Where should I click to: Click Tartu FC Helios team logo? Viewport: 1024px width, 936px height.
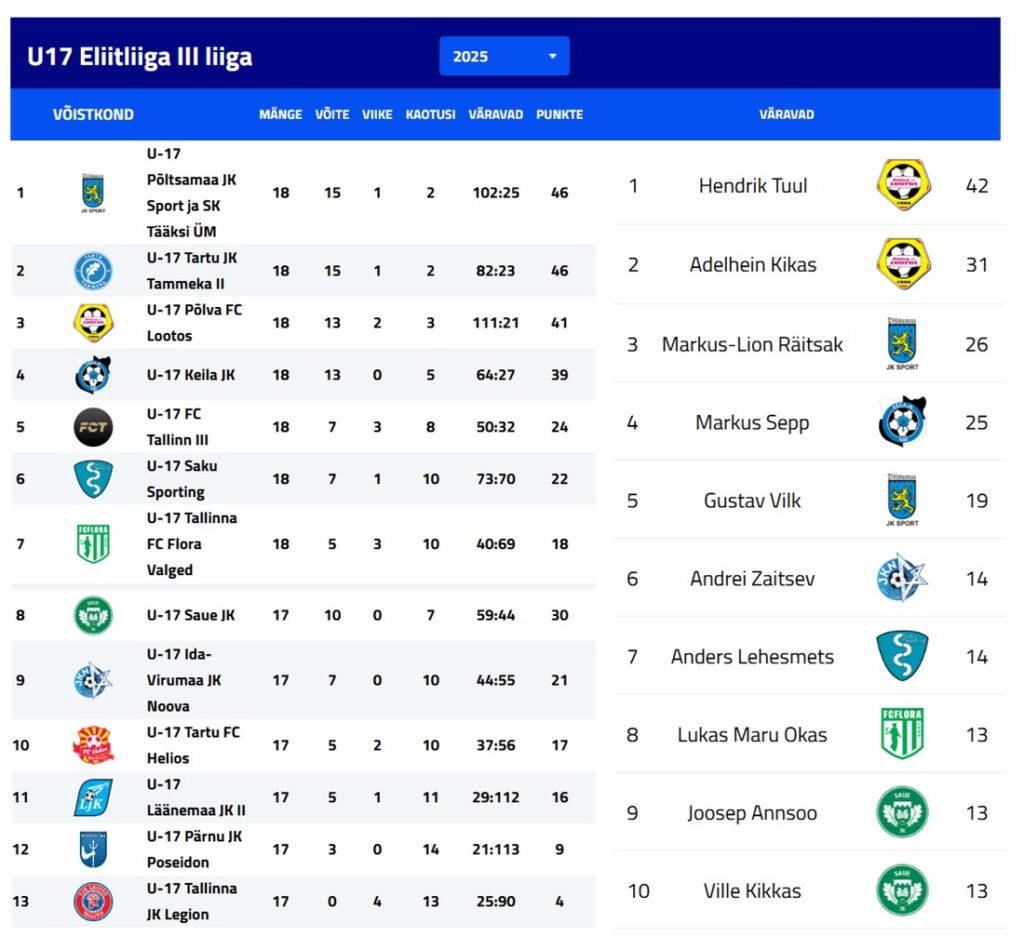(x=93, y=745)
